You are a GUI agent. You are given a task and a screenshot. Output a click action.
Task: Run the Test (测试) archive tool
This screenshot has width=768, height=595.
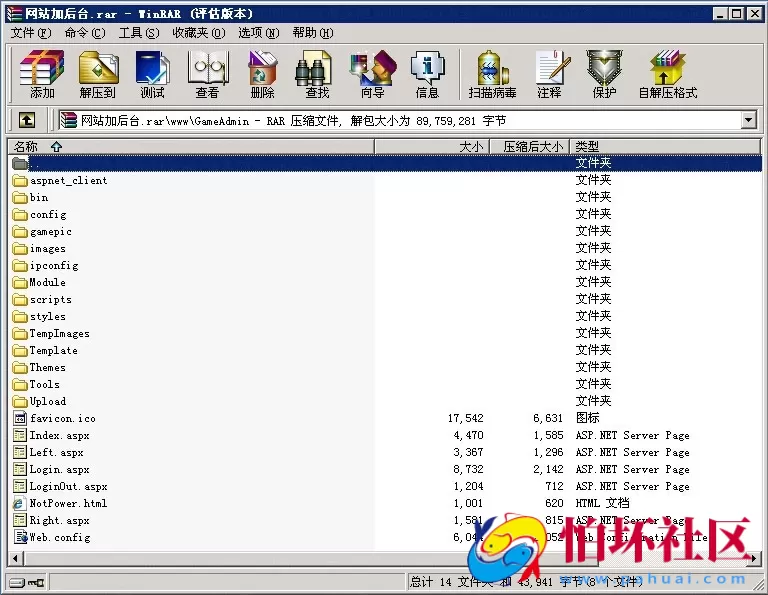point(152,73)
